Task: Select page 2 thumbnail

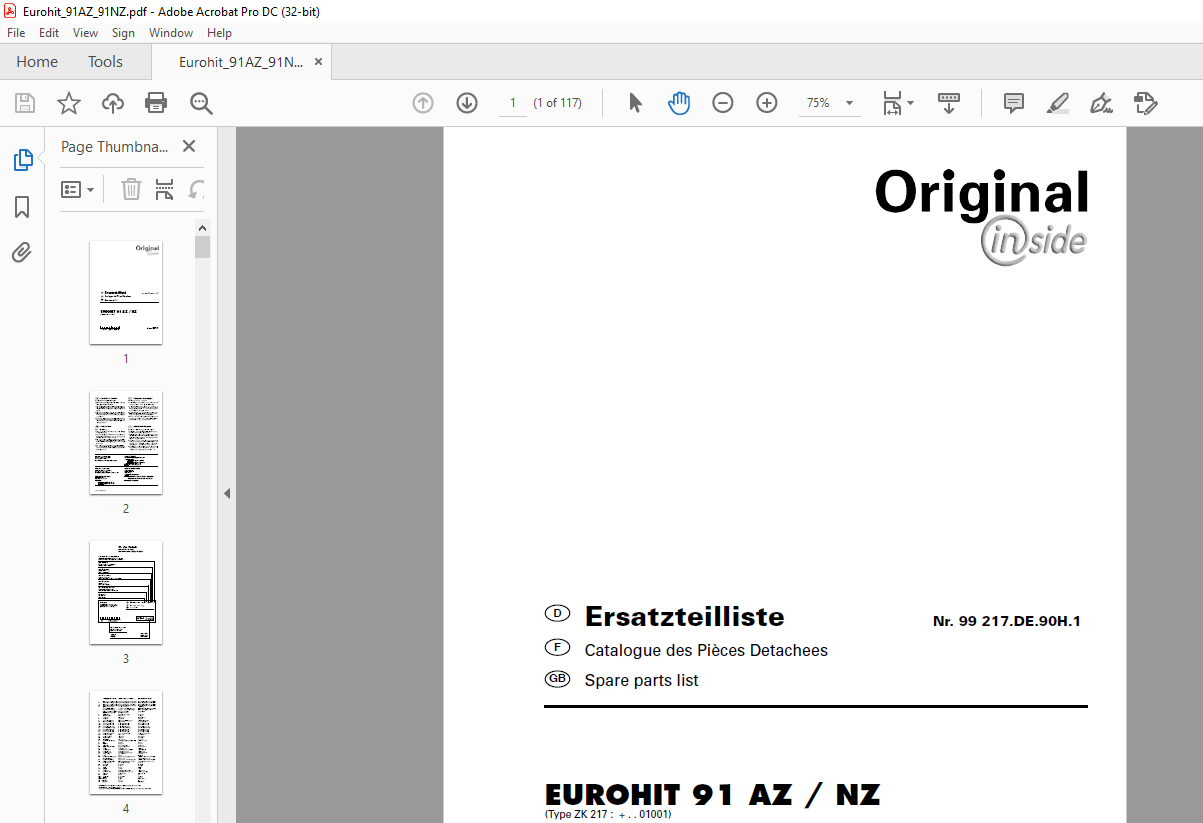Action: [x=126, y=442]
